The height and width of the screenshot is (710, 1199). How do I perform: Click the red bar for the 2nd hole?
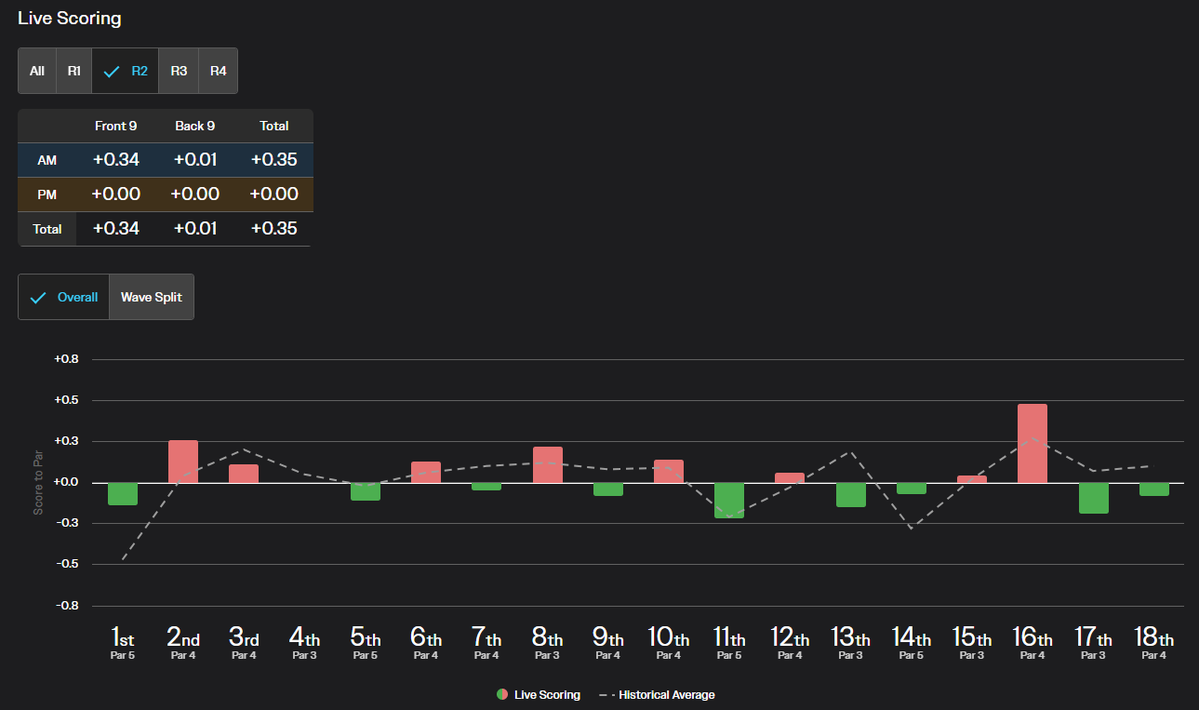[x=183, y=462]
